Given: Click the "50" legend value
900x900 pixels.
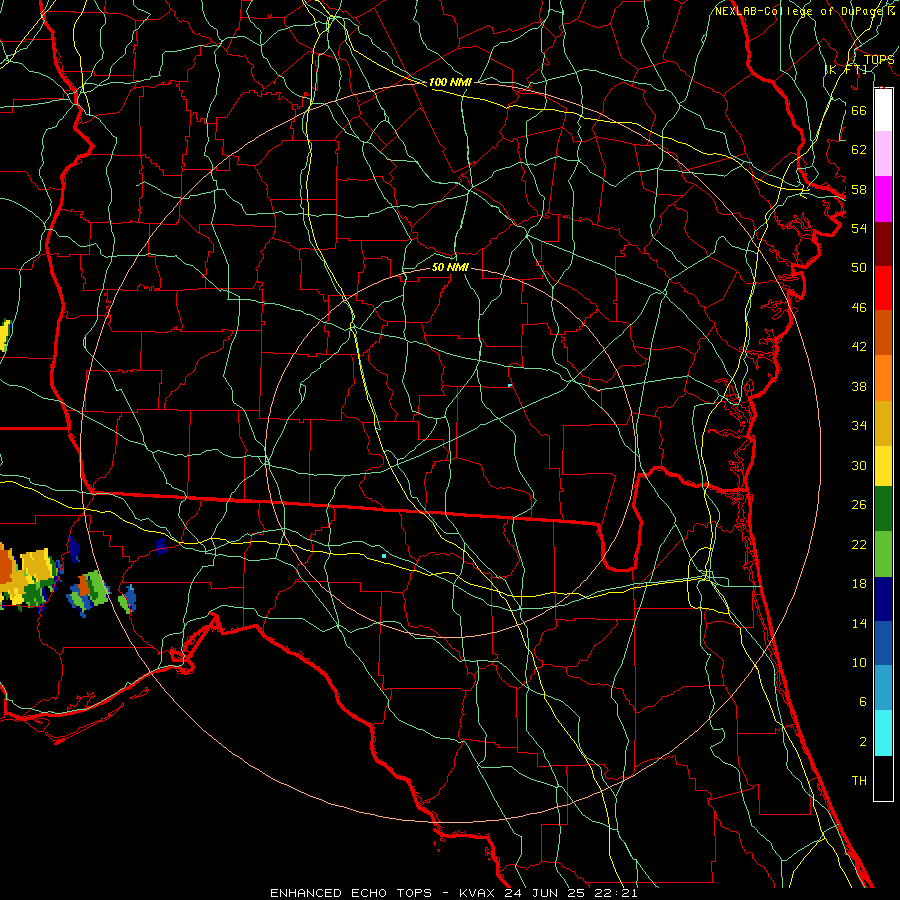Looking at the screenshot, I should 859,267.
